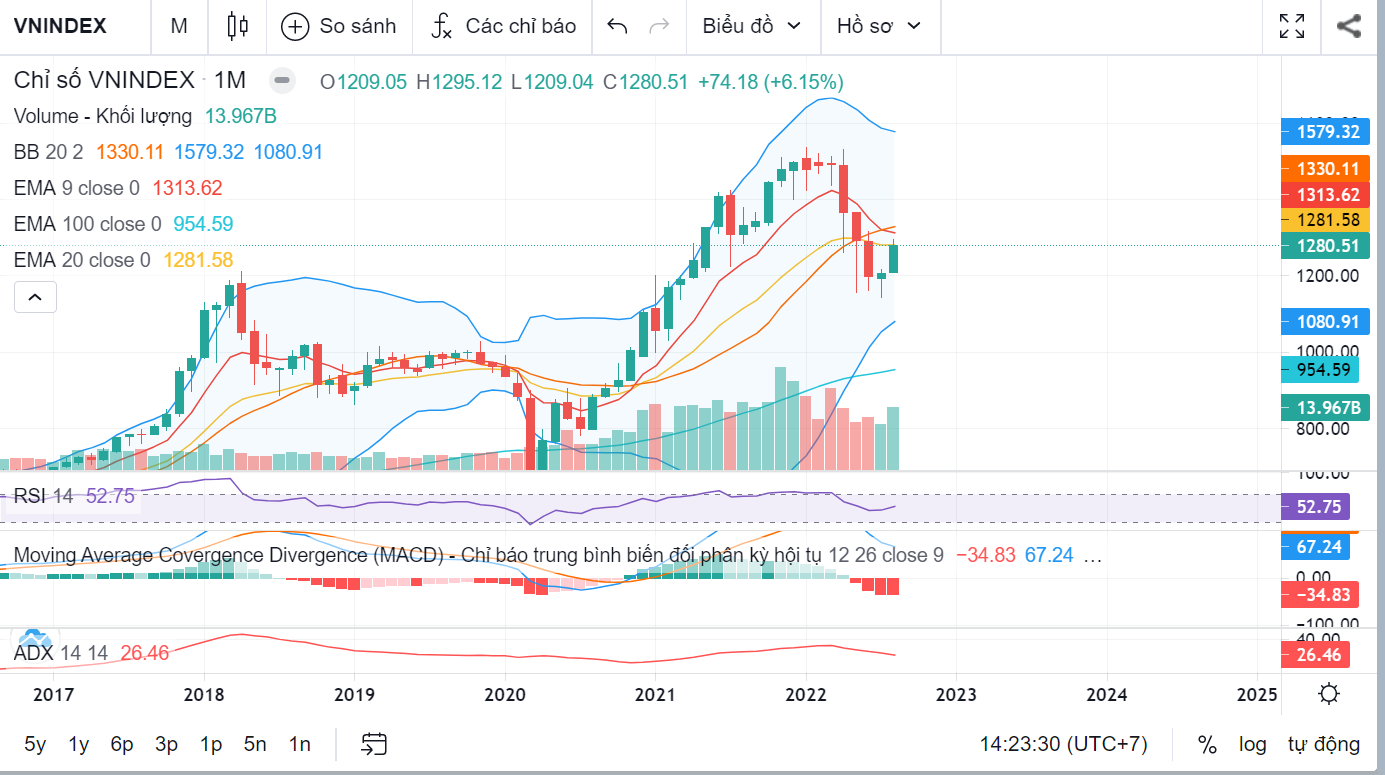This screenshot has width=1385, height=775.
Task: Open chart settings gear icon
Action: [1329, 693]
